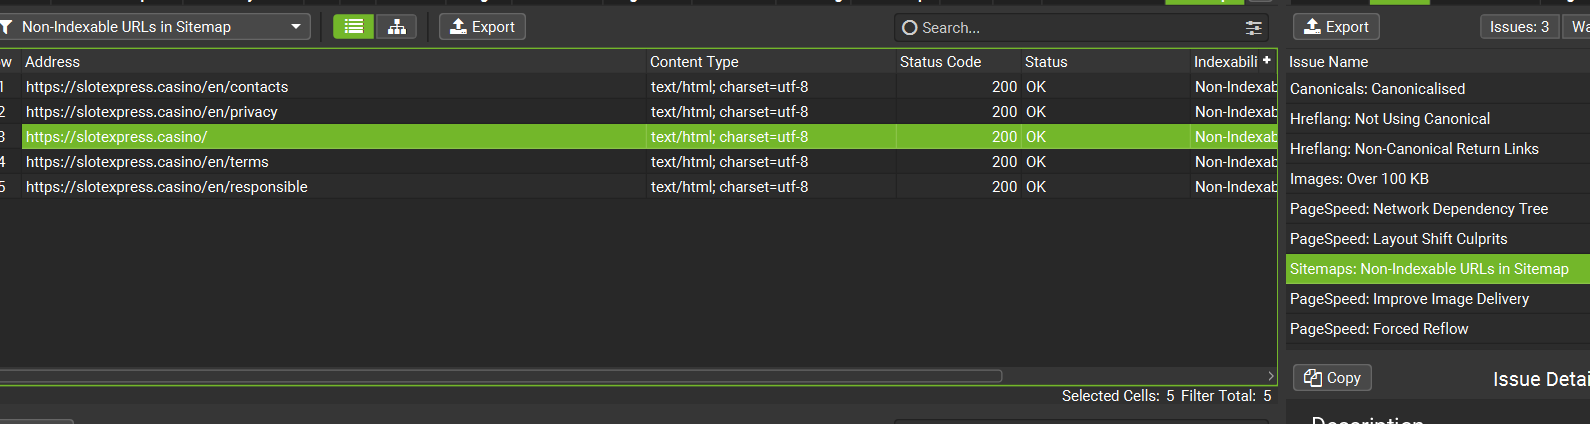Click the Search field in the URL table
This screenshot has width=1590, height=424.
click(1070, 28)
